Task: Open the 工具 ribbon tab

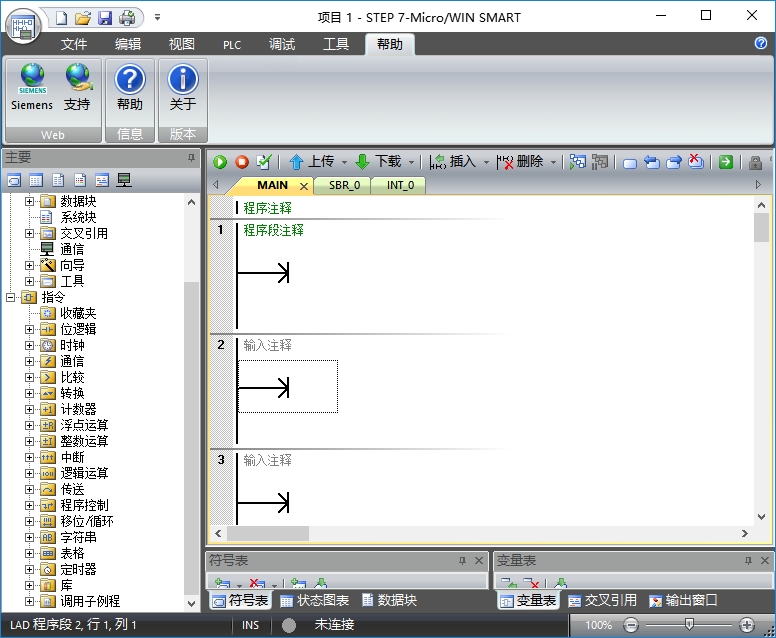Action: click(336, 45)
